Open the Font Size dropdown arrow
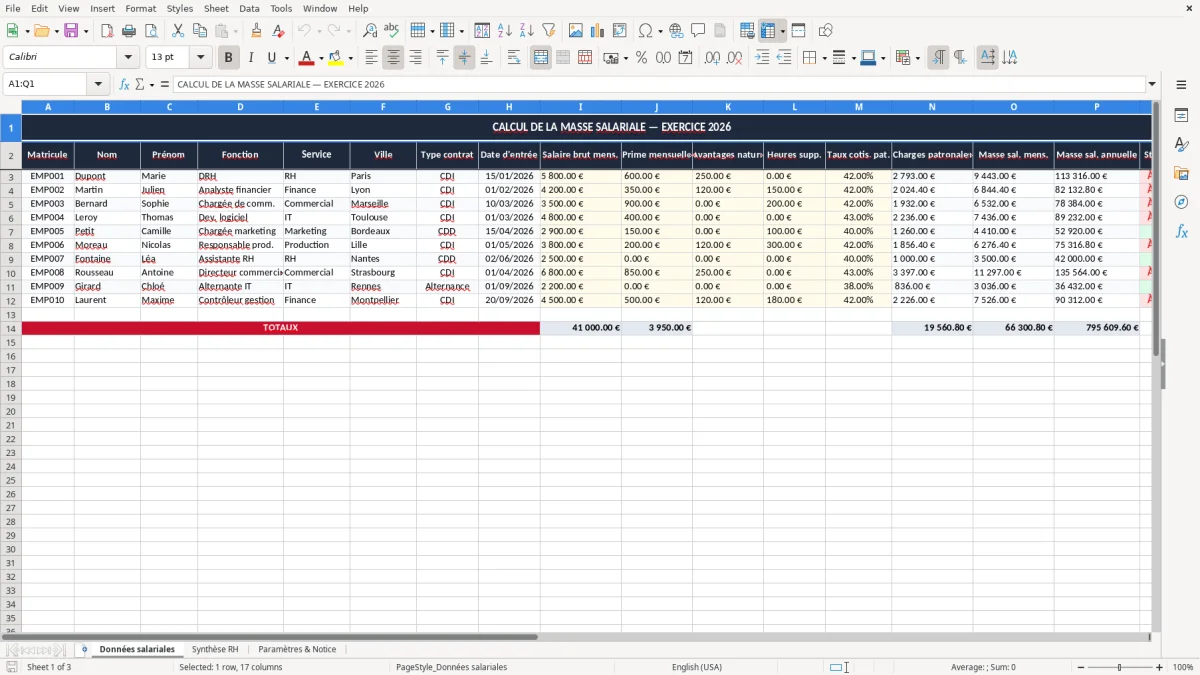Image resolution: width=1200 pixels, height=675 pixels. (200, 58)
